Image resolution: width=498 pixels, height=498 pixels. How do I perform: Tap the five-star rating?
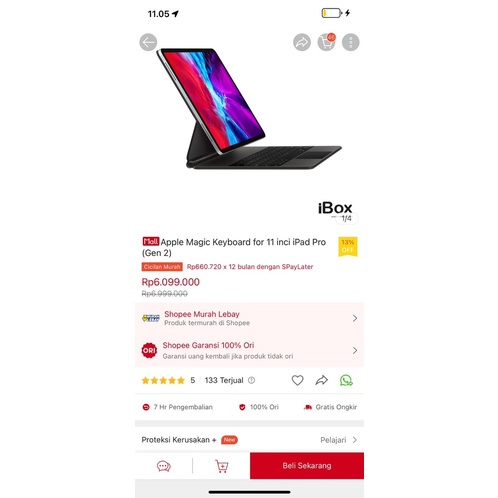(163, 380)
